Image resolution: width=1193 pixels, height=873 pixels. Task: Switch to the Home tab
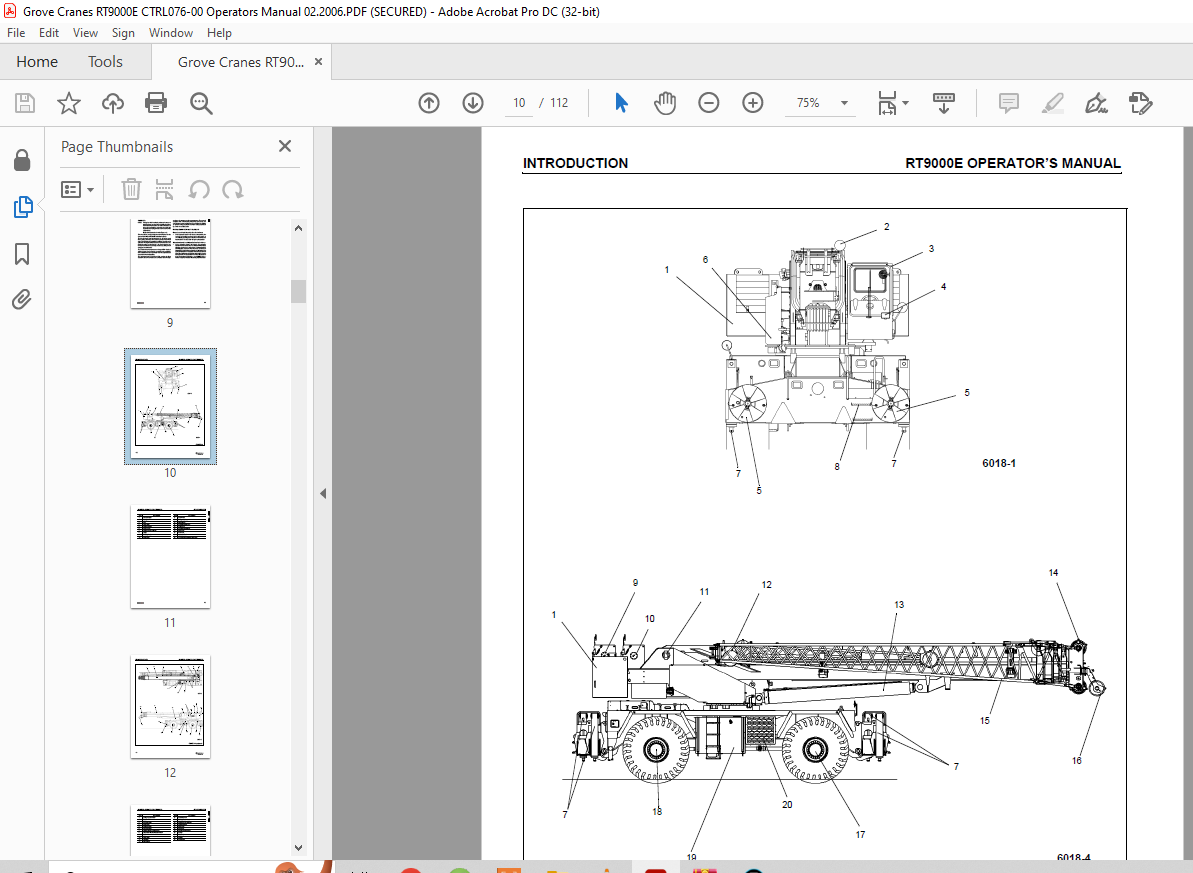(37, 62)
